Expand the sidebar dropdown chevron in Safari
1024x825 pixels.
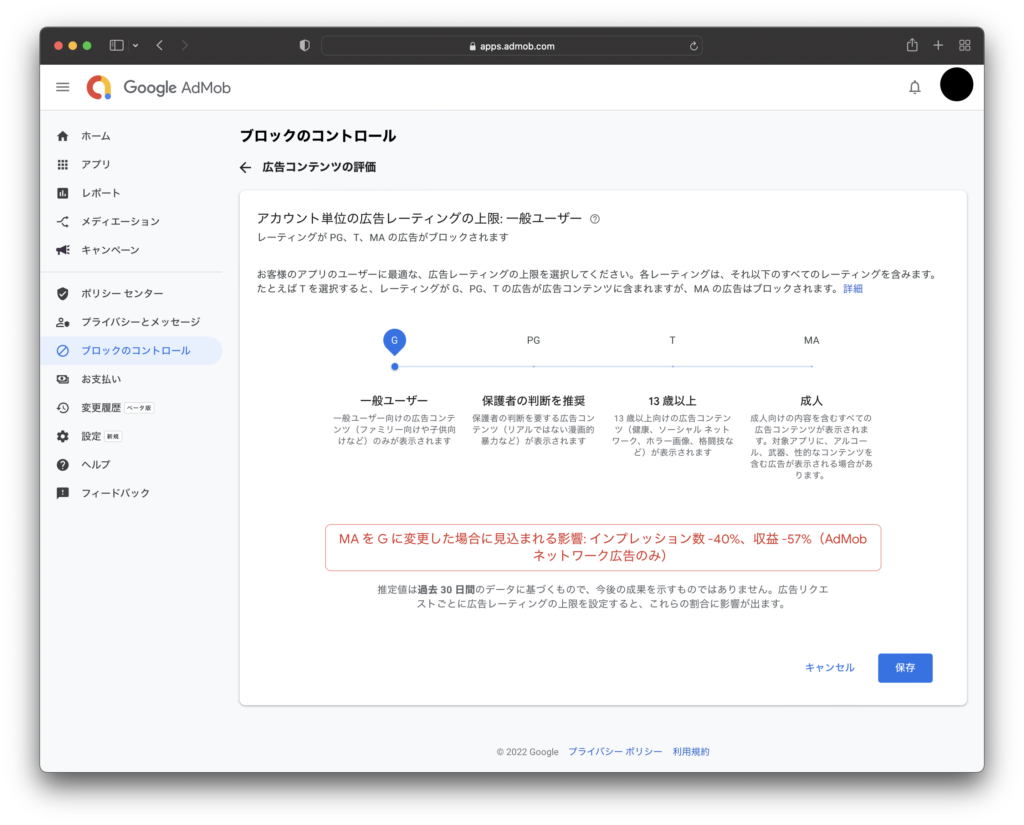[136, 46]
